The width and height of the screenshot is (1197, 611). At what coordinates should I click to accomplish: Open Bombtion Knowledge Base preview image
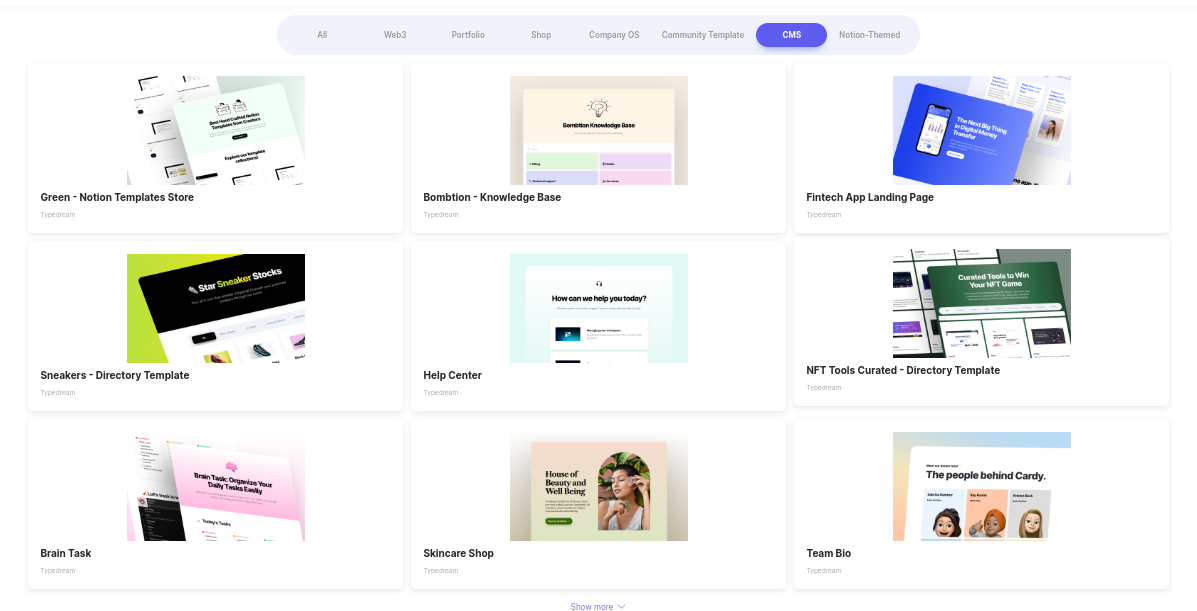(x=598, y=131)
